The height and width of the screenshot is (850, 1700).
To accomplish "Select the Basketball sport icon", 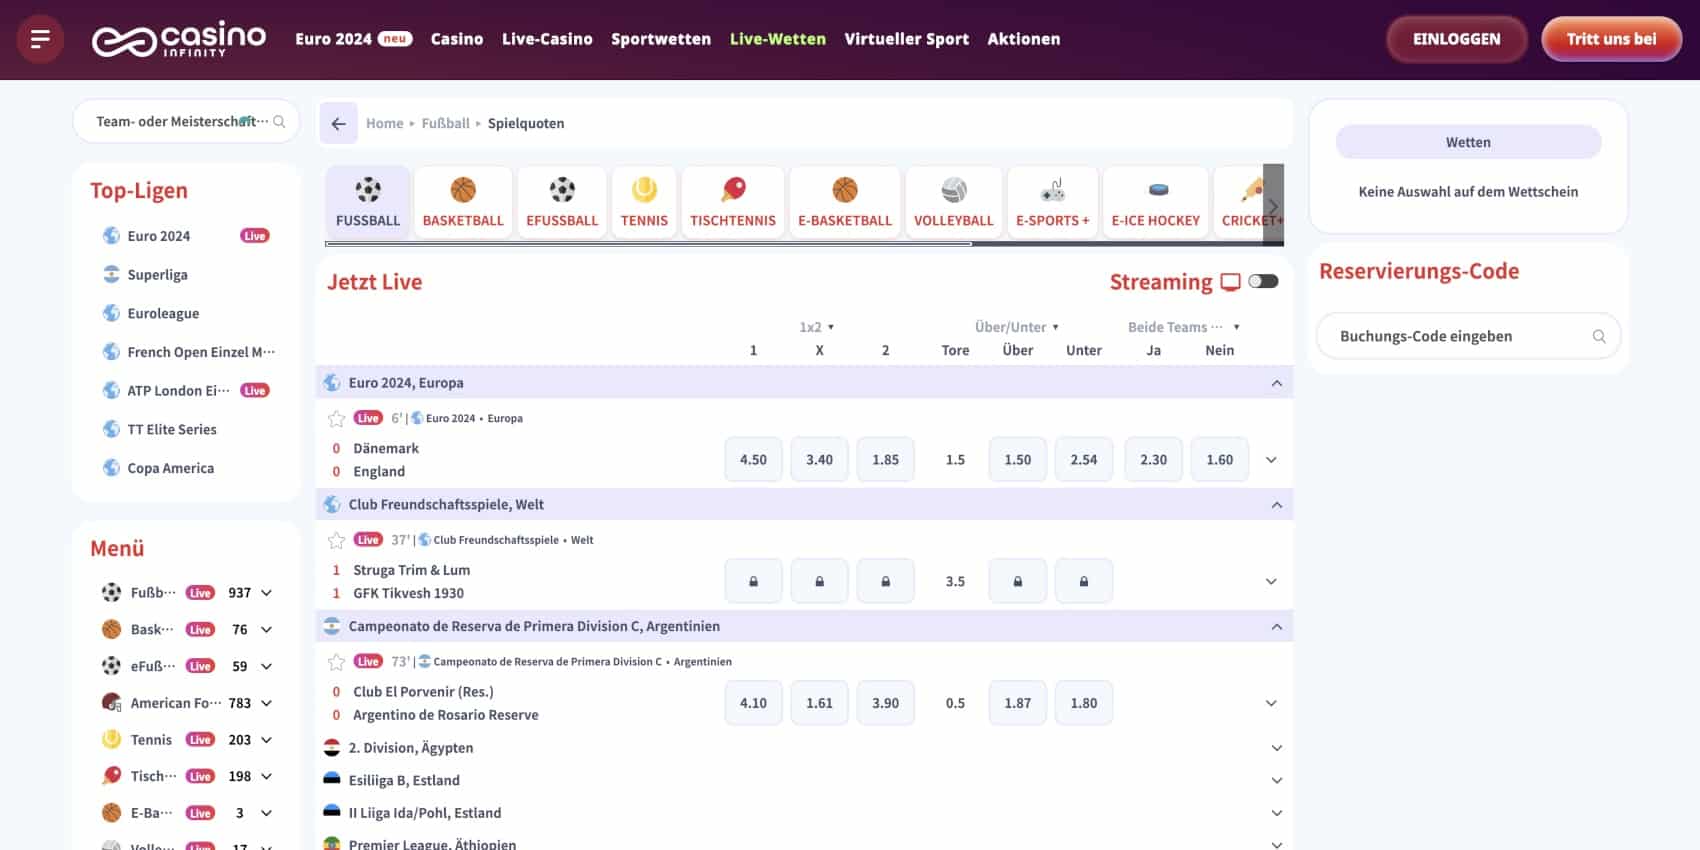I will tap(463, 203).
